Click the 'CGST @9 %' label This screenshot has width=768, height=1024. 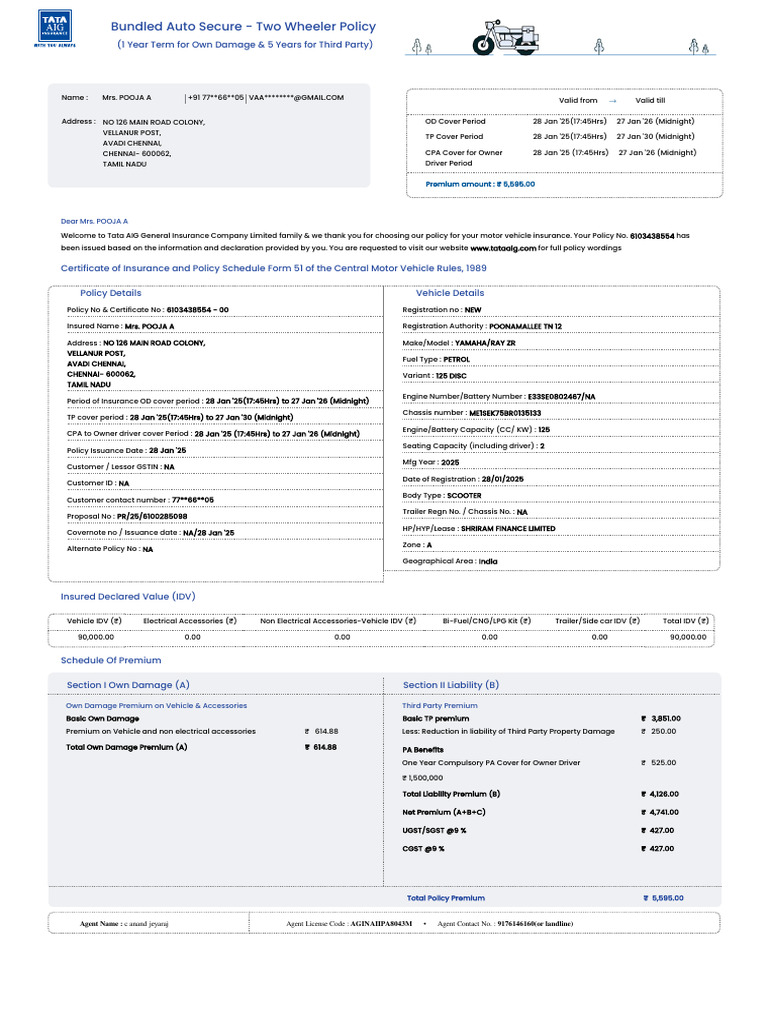423,850
